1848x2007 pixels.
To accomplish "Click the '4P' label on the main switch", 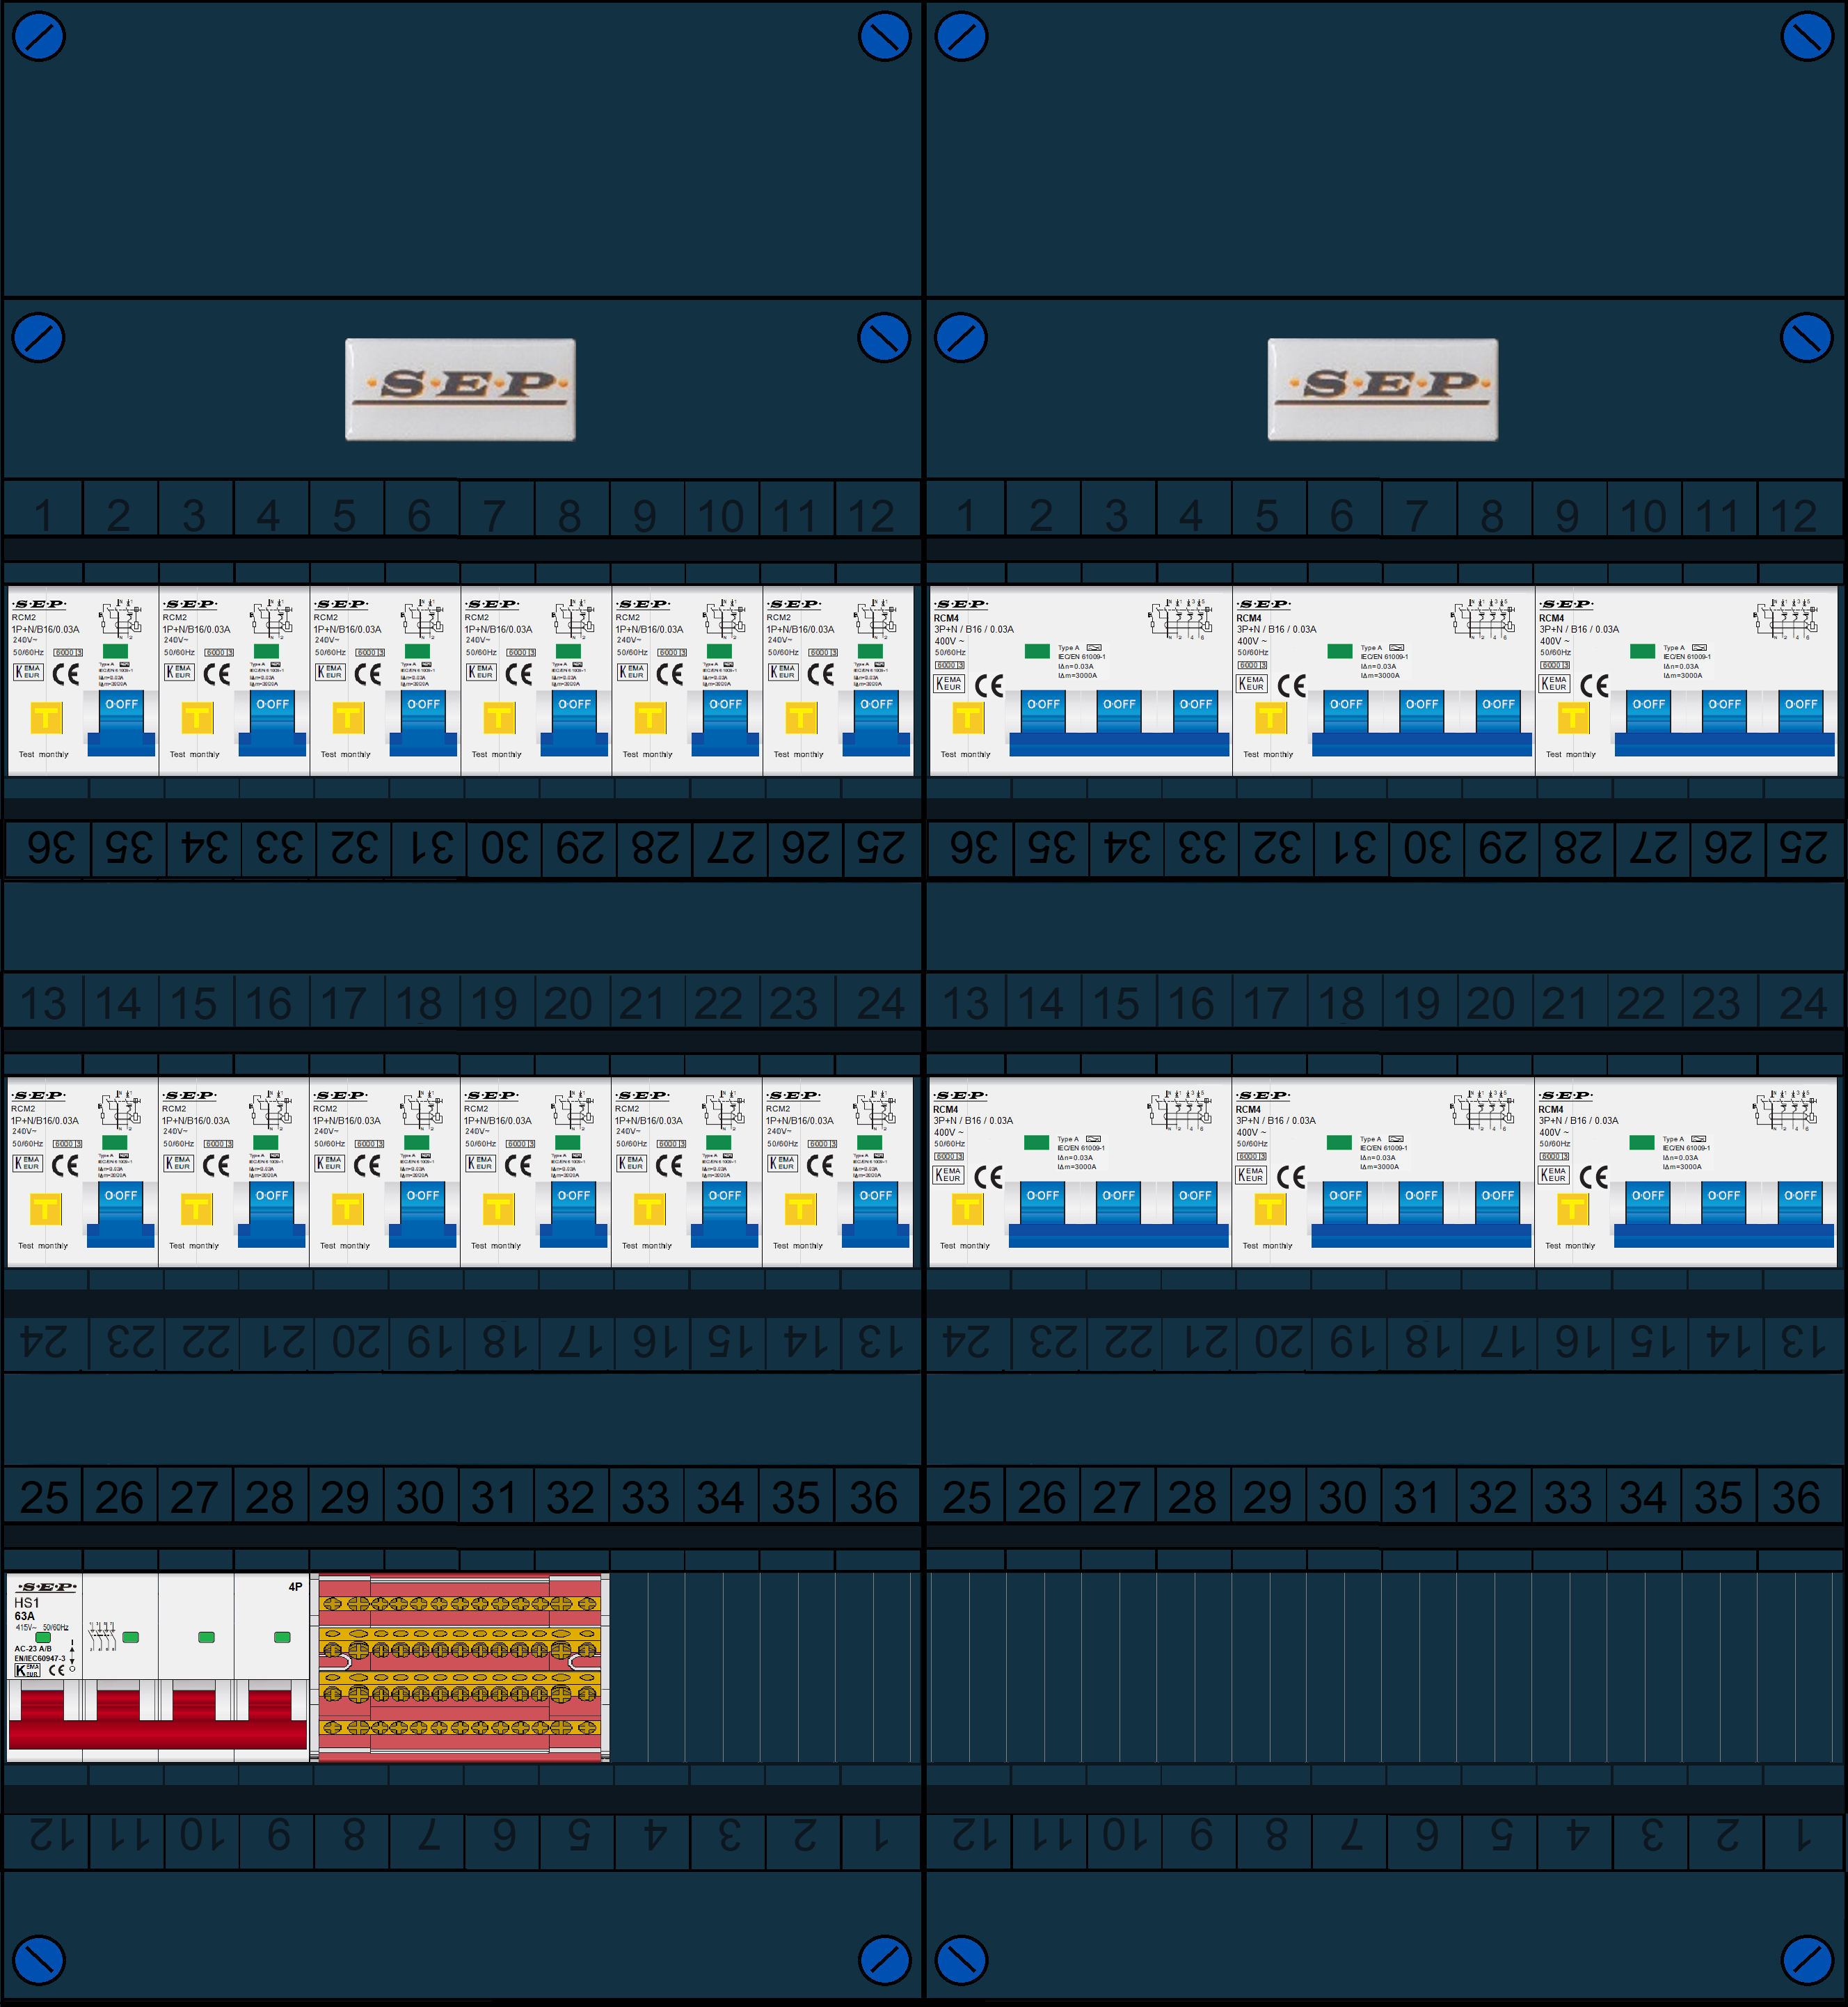I will (295, 1587).
